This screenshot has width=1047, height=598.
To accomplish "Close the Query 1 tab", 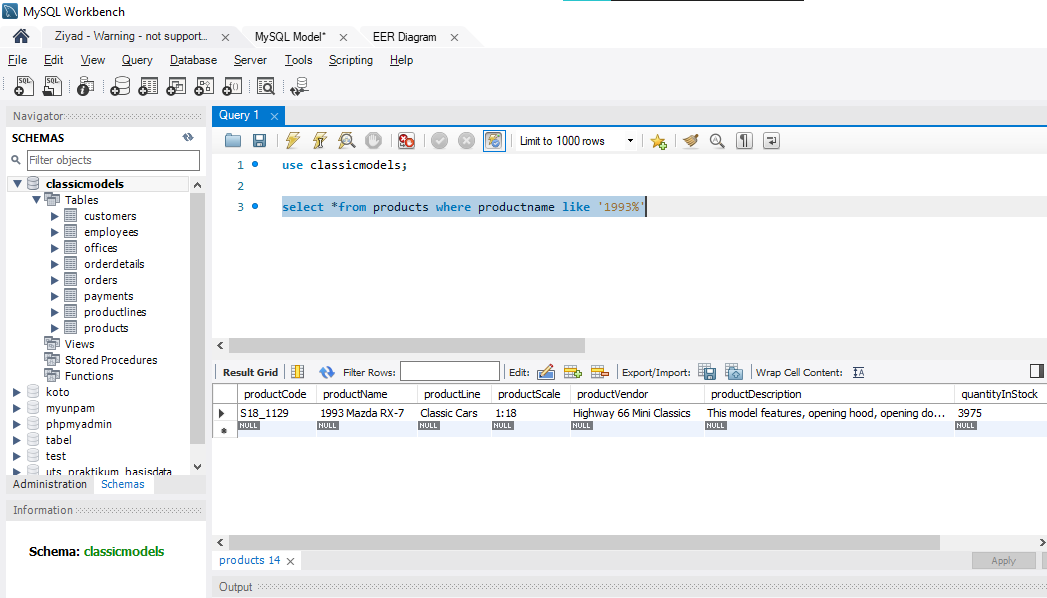I will point(274,116).
